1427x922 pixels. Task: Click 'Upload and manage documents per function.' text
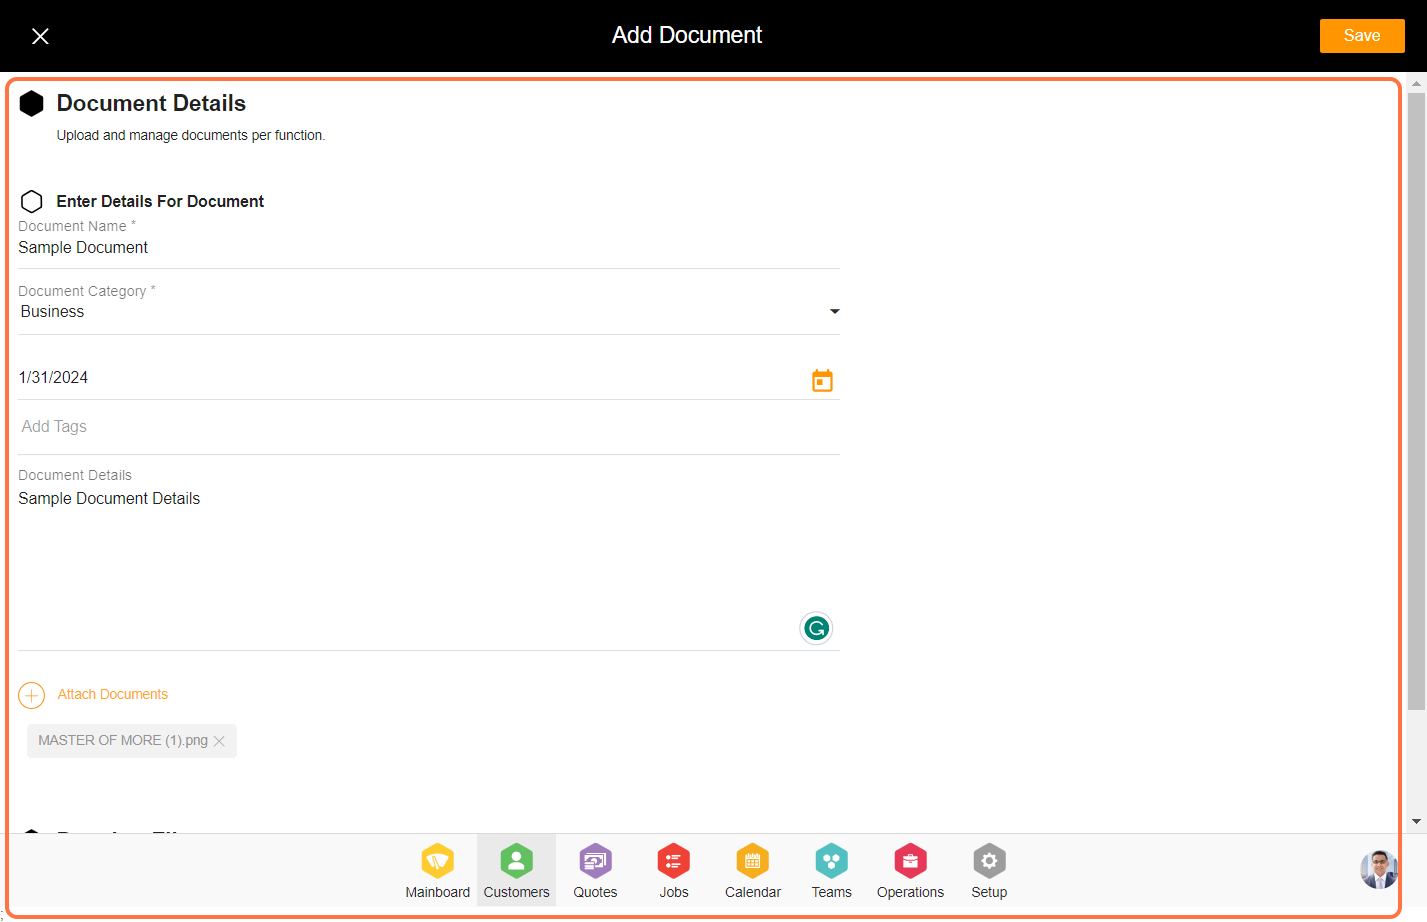point(191,135)
